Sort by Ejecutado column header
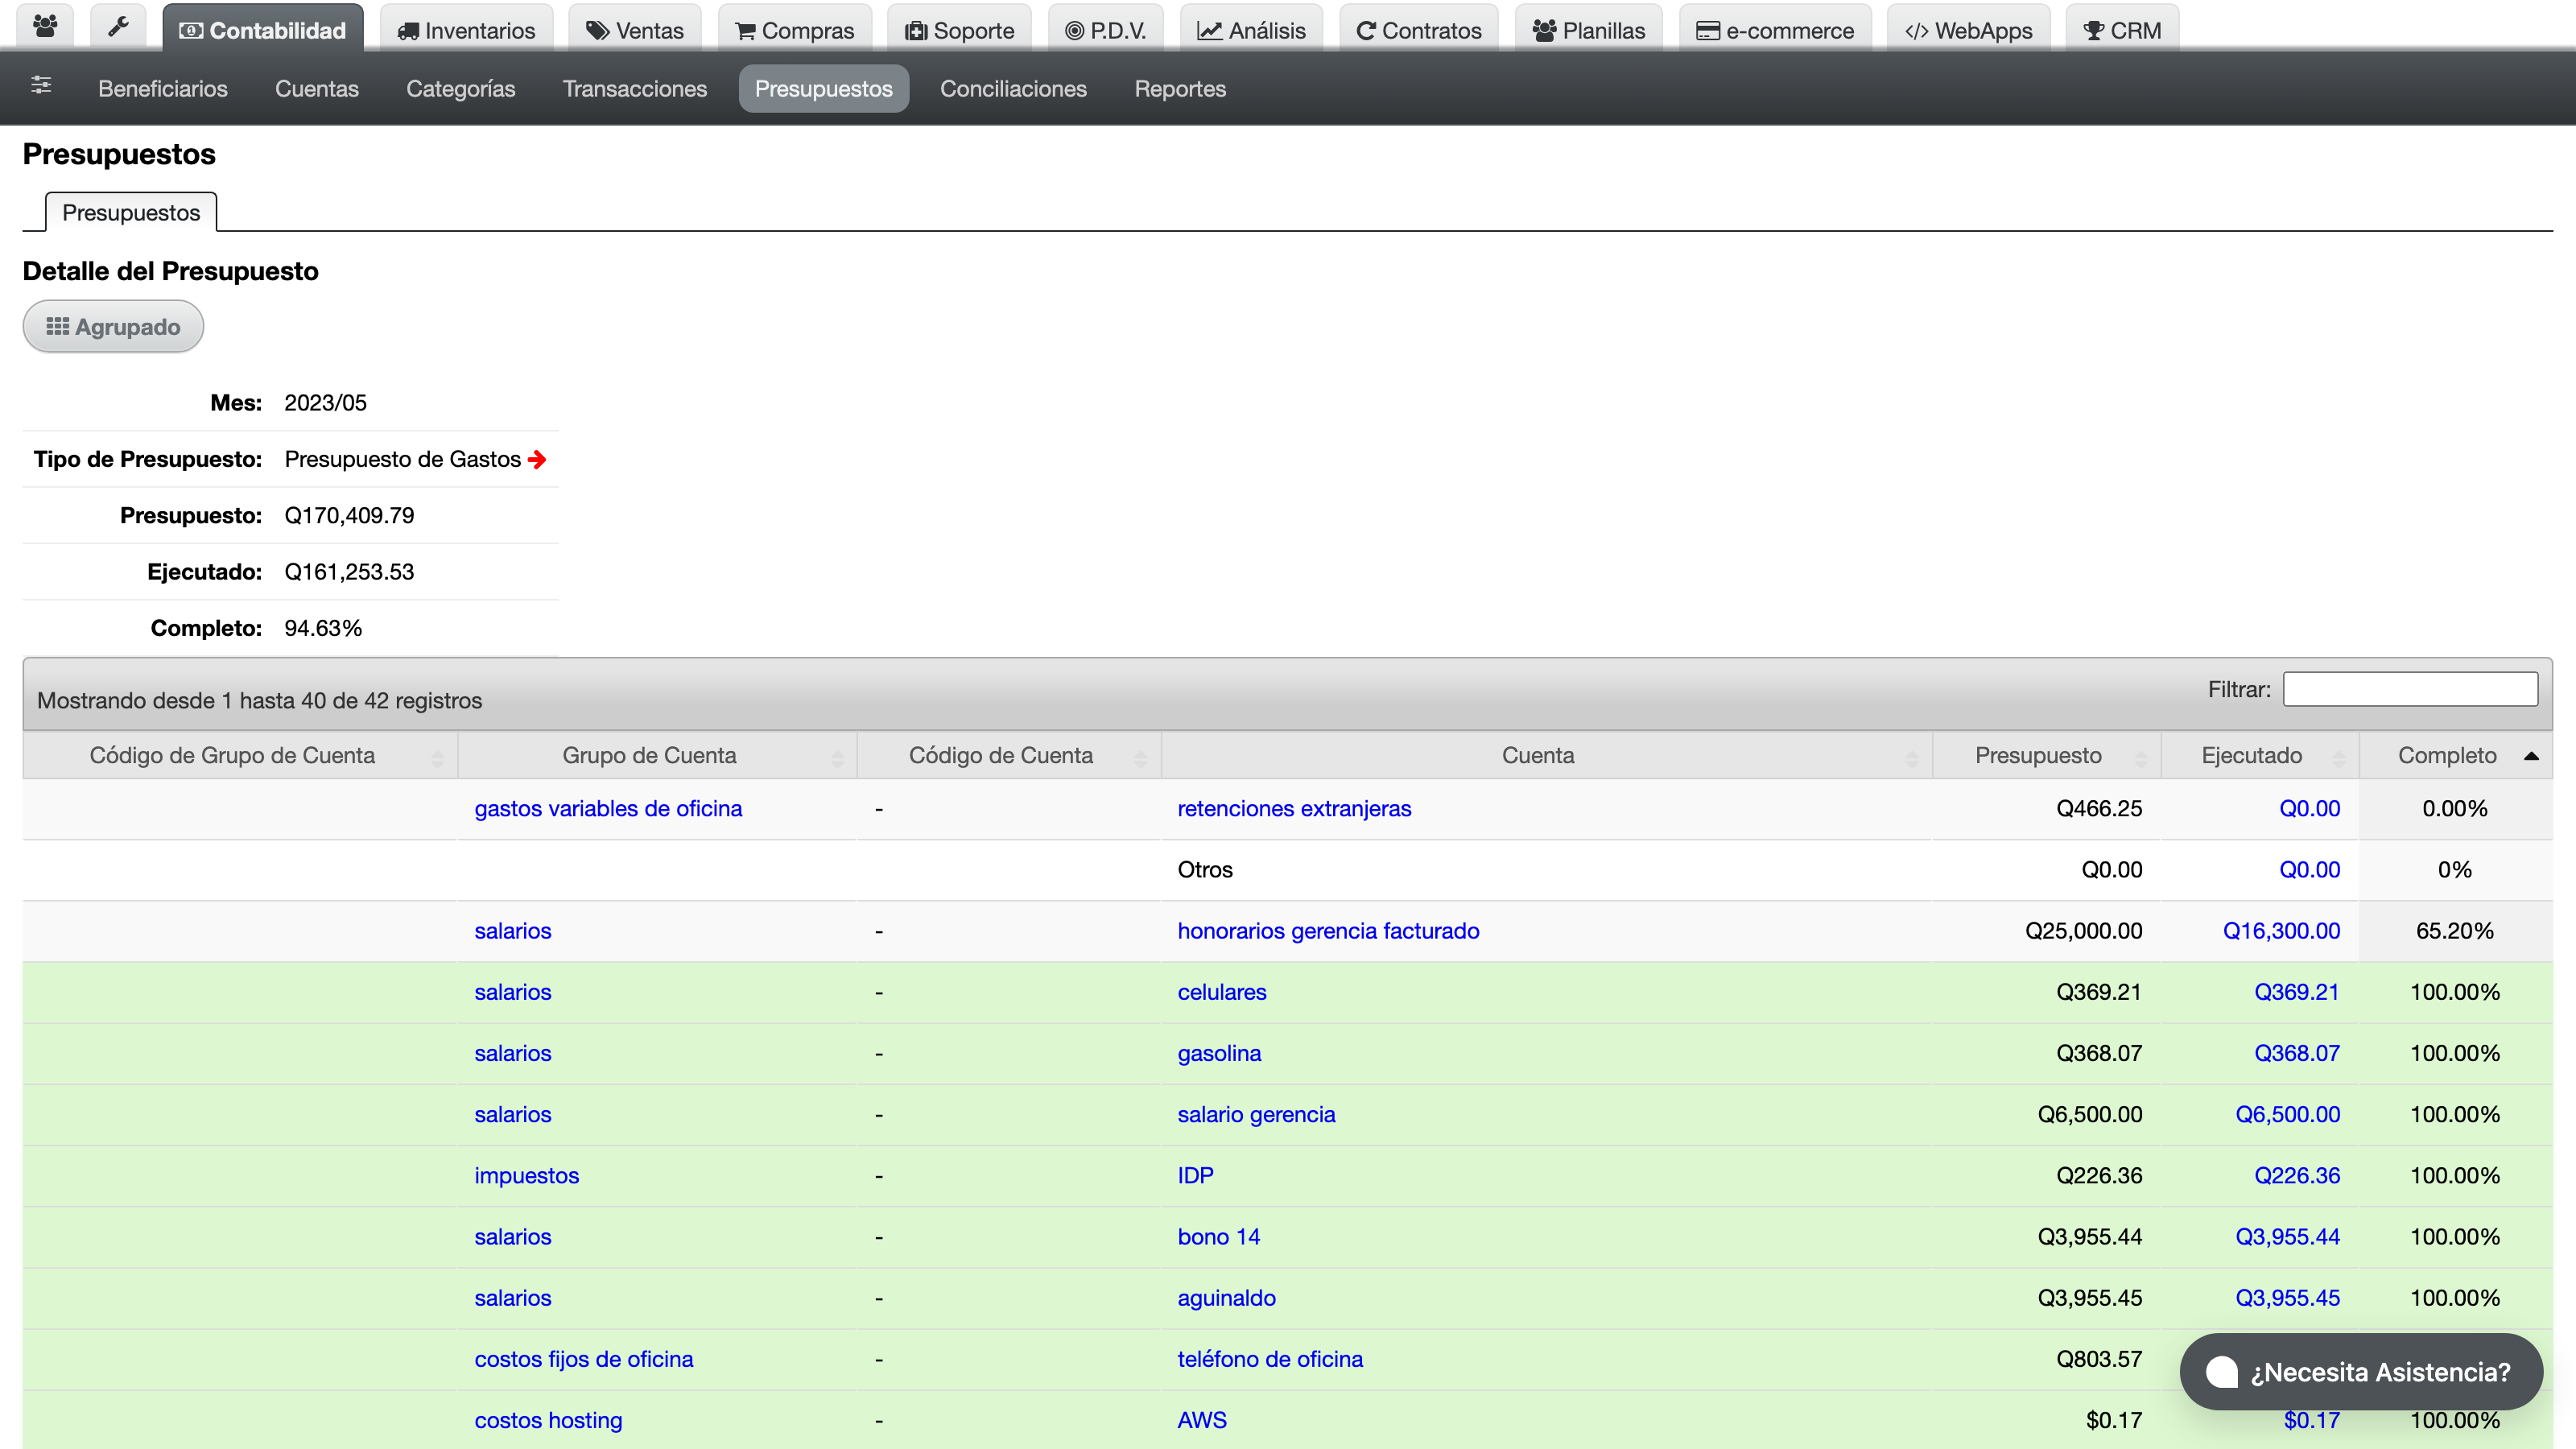The width and height of the screenshot is (2576, 1449). tap(2260, 755)
